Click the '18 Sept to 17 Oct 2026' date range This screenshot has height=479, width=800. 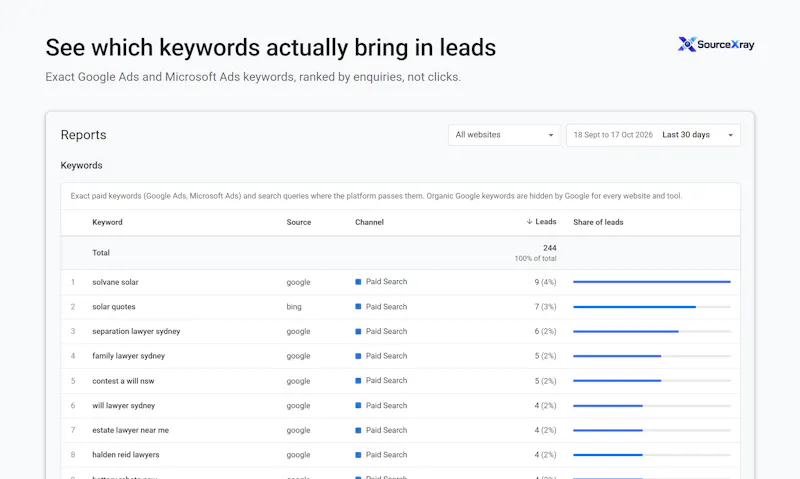tap(613, 135)
